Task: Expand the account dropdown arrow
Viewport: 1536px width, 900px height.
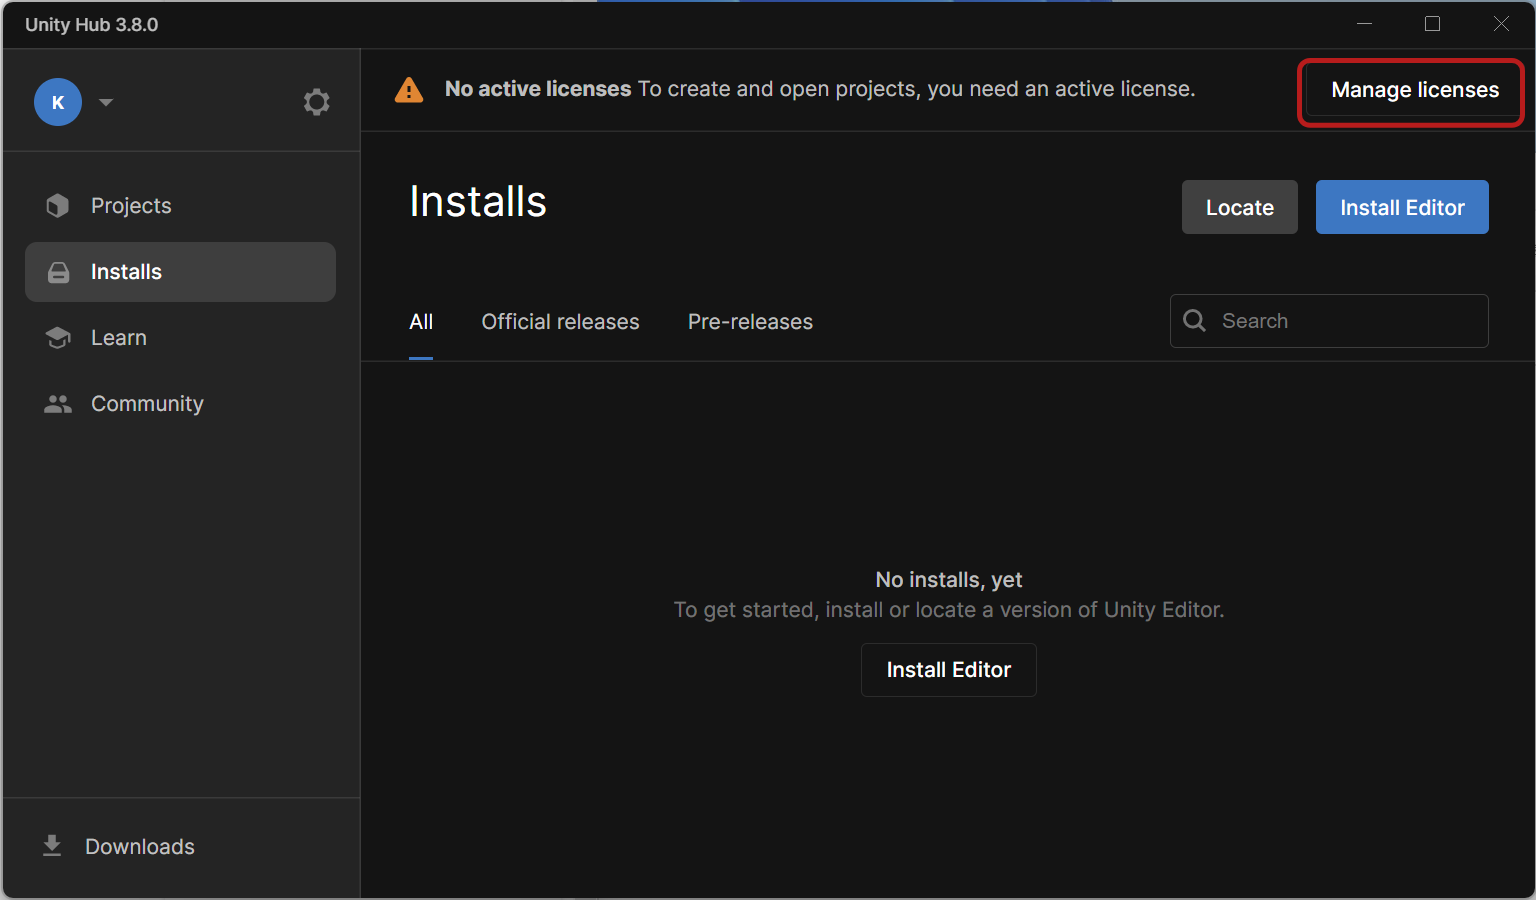Action: 106,102
